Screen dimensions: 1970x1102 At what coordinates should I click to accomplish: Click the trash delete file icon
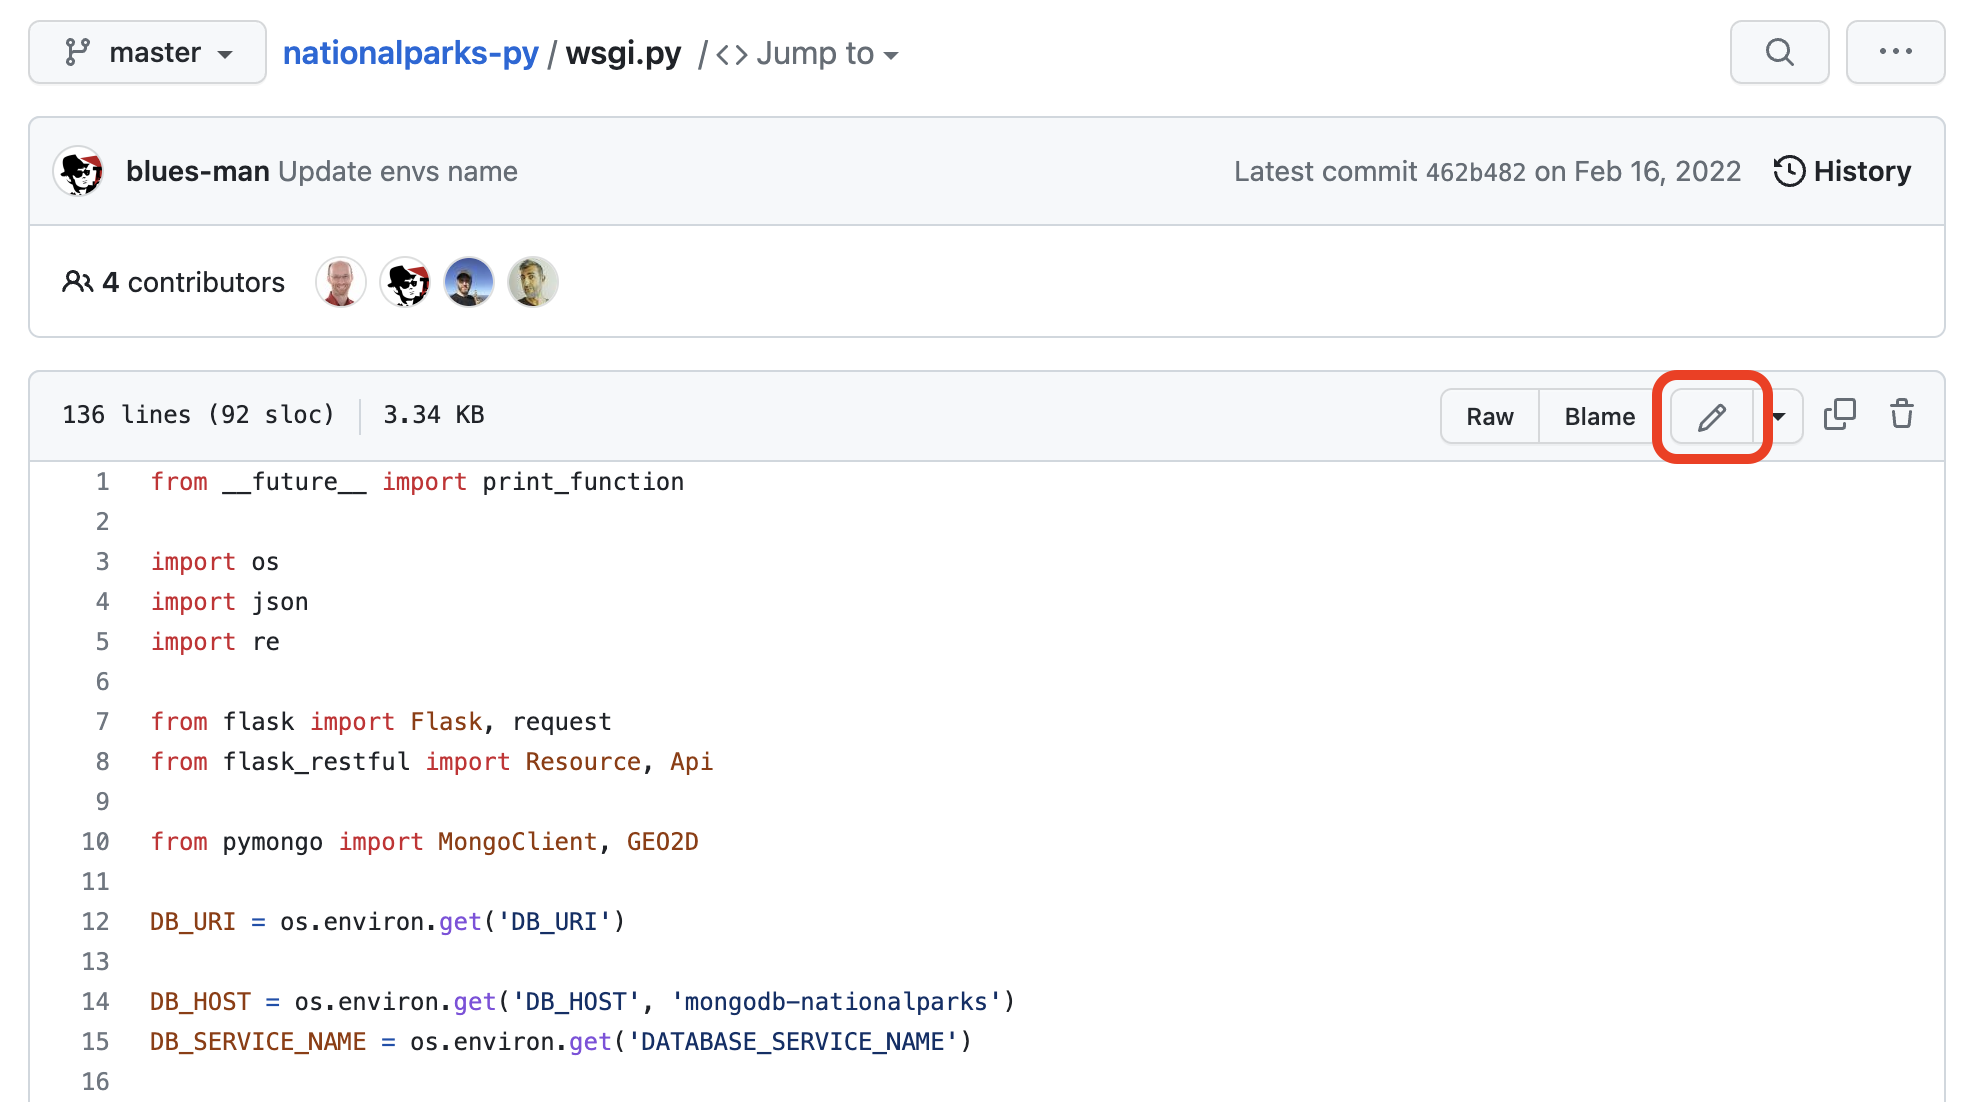[x=1901, y=414]
